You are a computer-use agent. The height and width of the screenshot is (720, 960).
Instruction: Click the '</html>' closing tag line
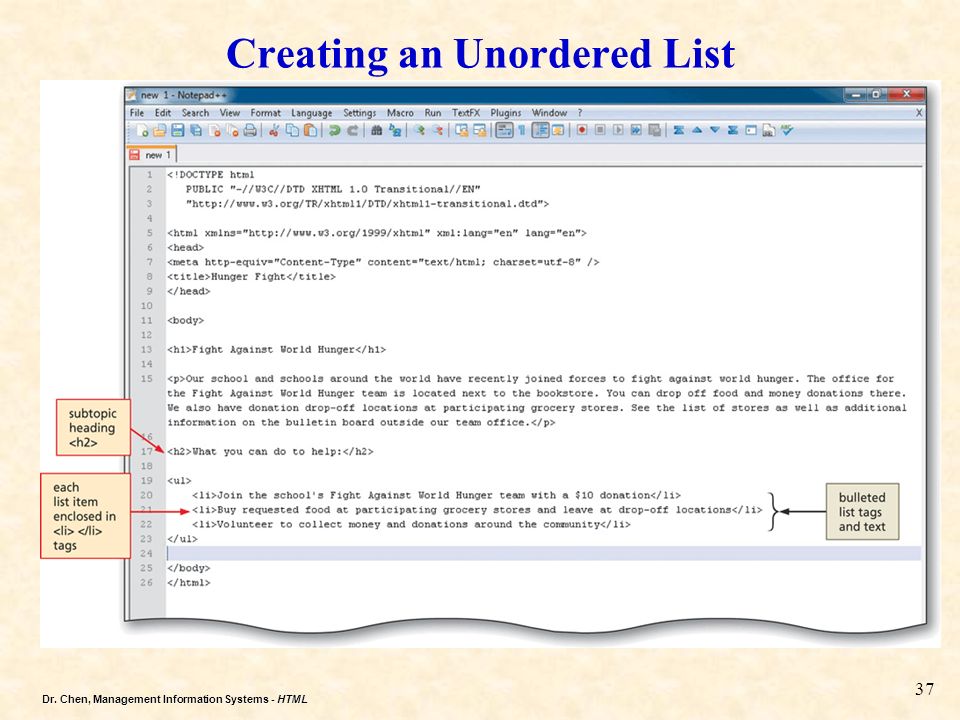189,582
